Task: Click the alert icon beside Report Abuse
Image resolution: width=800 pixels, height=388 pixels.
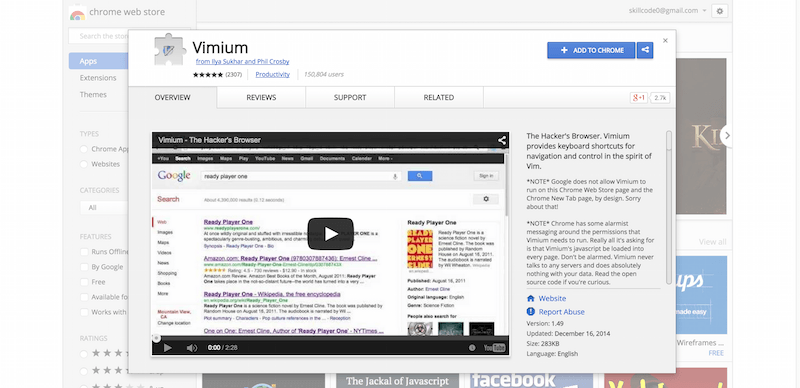Action: click(x=531, y=311)
